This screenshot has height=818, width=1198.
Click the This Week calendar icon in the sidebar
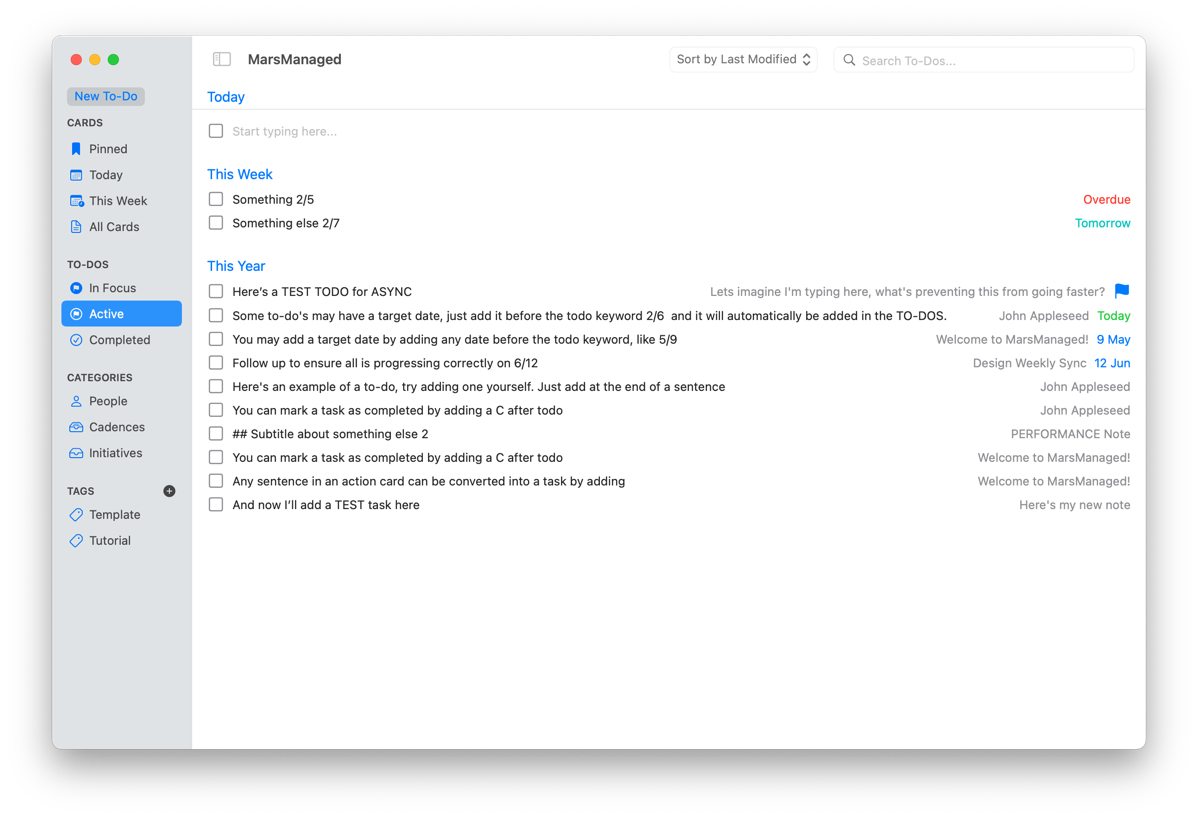coord(76,201)
